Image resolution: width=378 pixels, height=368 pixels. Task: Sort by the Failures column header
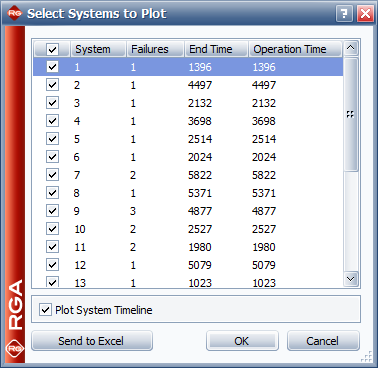coord(155,49)
